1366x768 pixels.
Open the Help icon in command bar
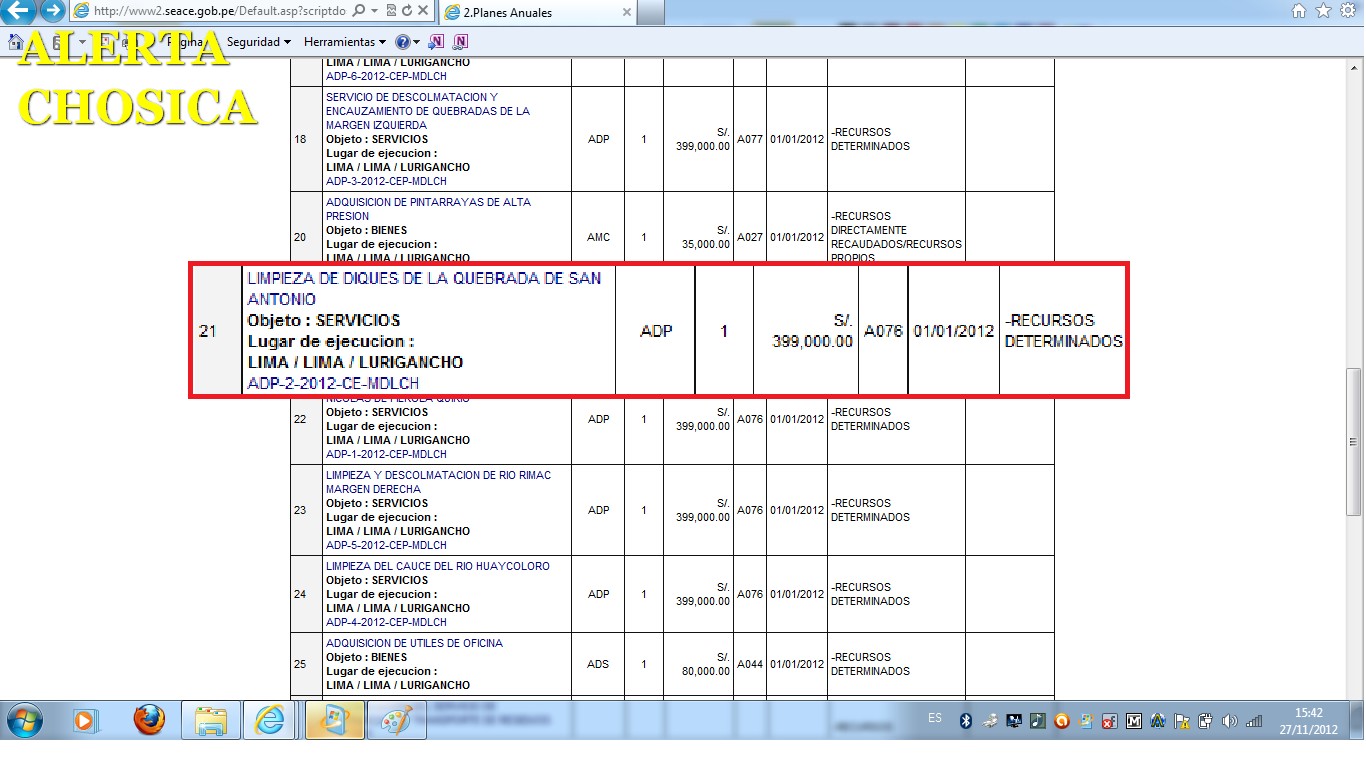click(402, 42)
